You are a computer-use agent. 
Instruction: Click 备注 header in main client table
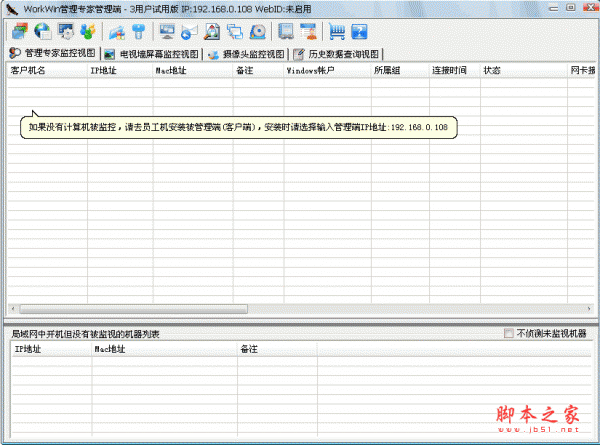coord(258,70)
